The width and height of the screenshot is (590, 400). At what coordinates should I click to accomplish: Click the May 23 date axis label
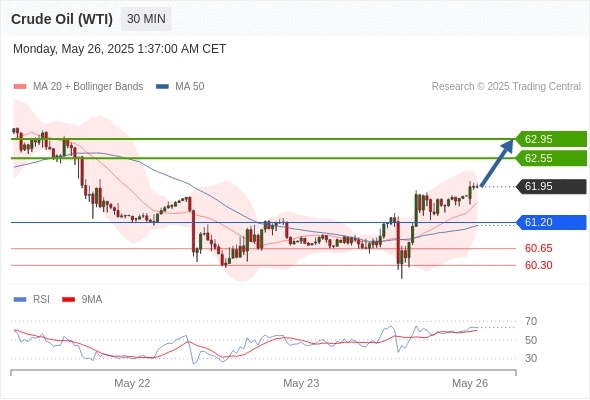point(301,383)
